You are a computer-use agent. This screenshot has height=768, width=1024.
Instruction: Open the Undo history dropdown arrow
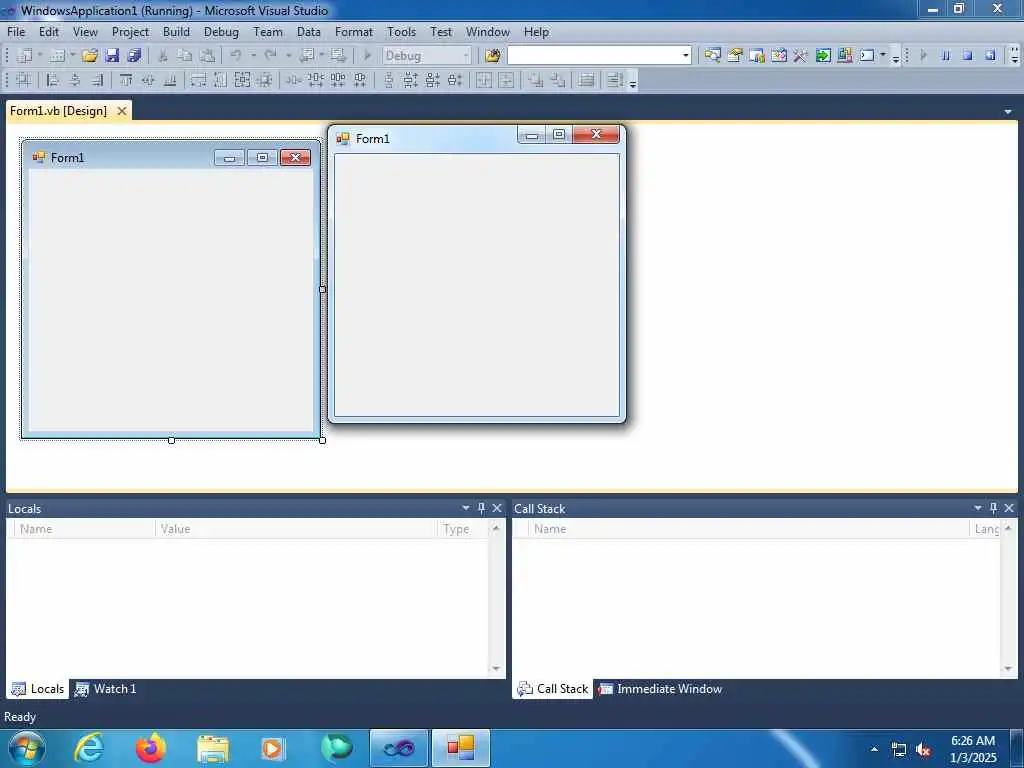pyautogui.click(x=253, y=56)
